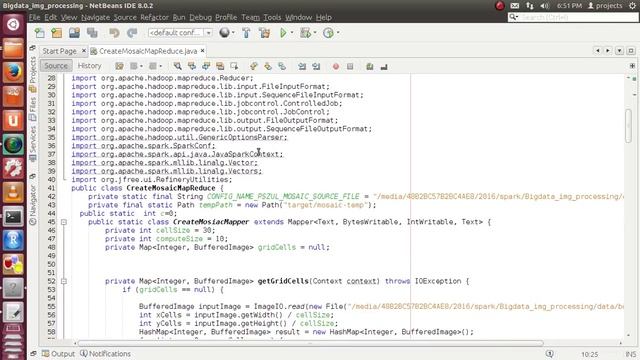Show opened documents list arrow

click(x=619, y=51)
